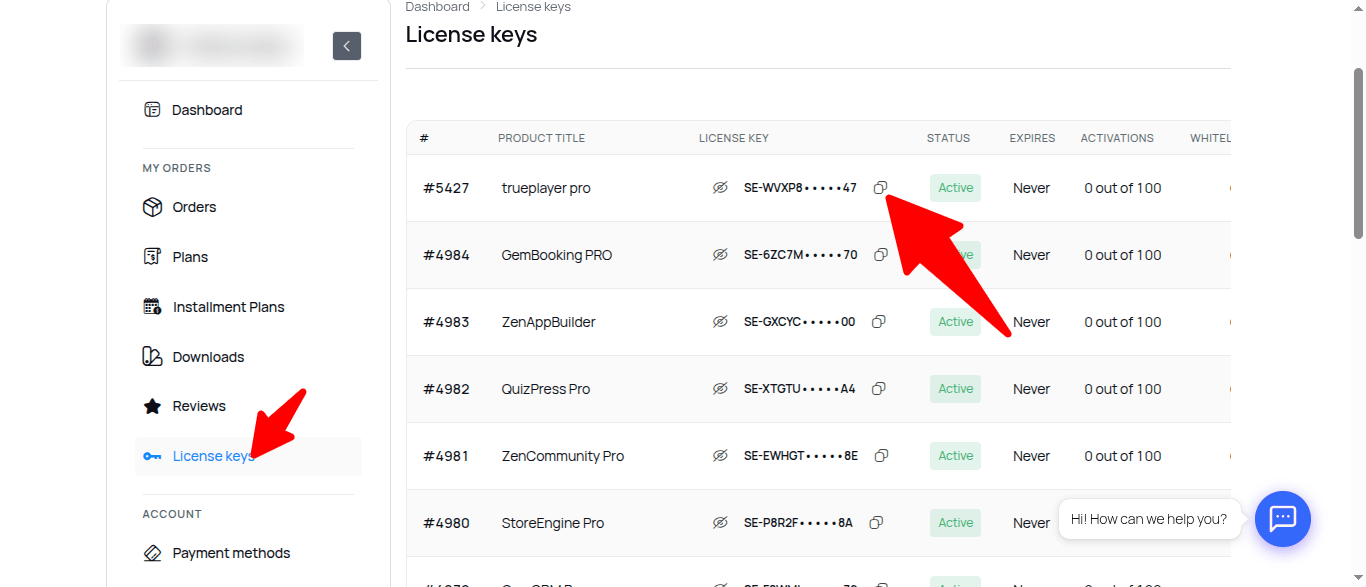The height and width of the screenshot is (587, 1366).
Task: Click the Expires column header
Action: (1032, 138)
